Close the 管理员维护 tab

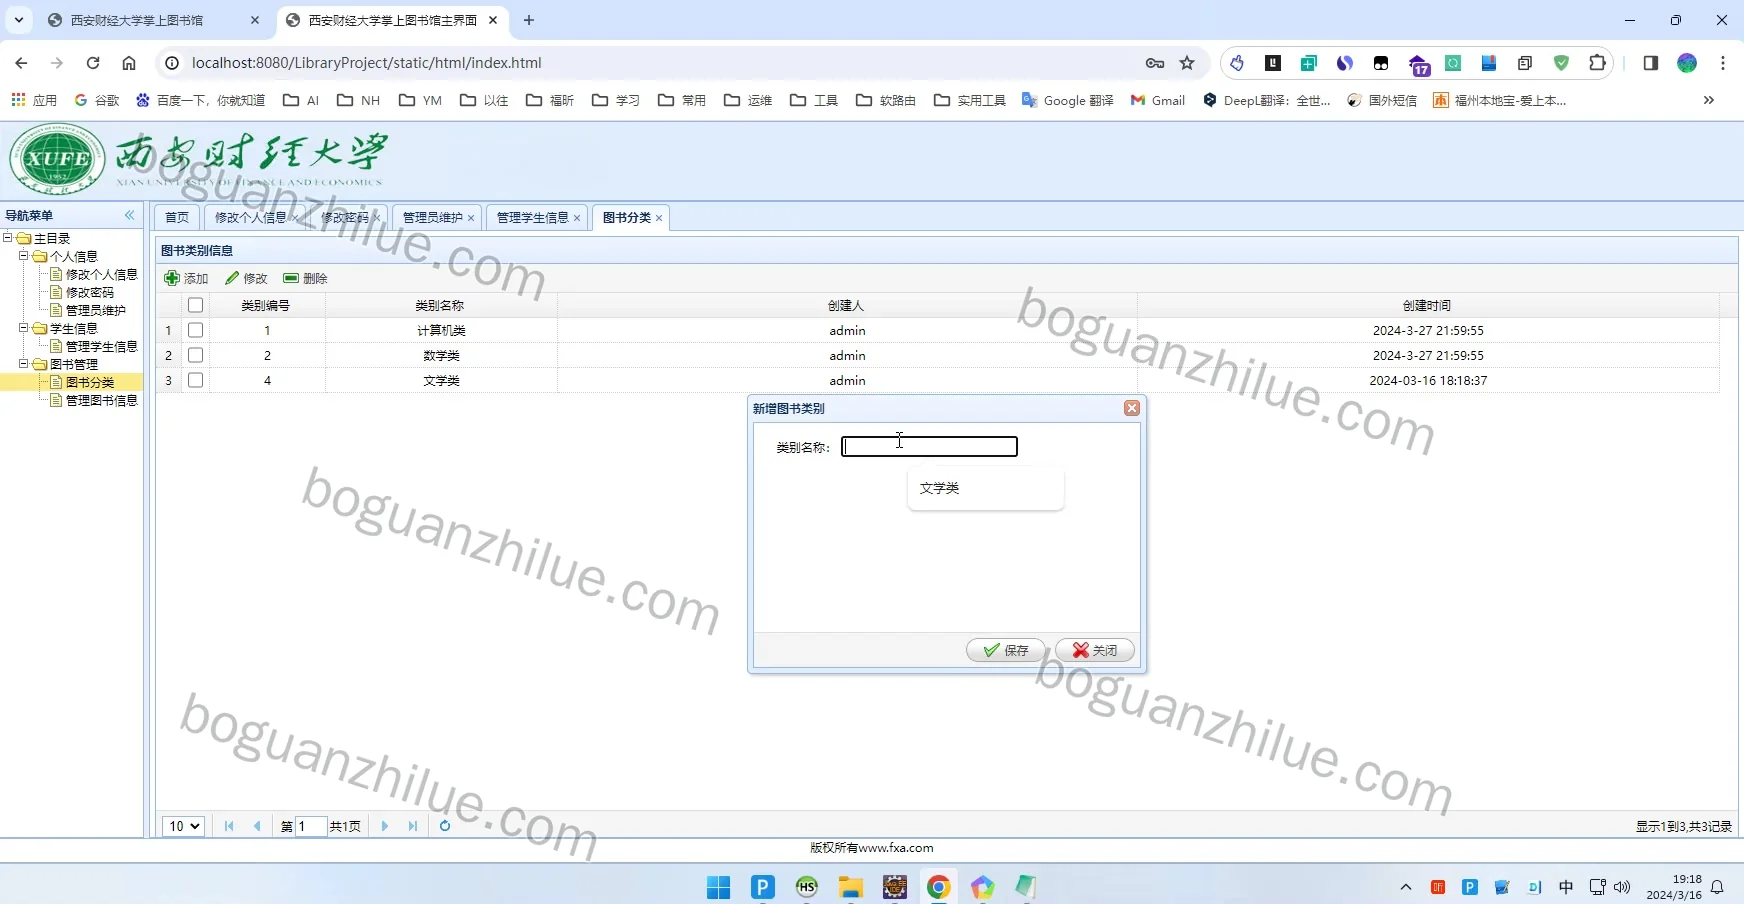coord(471,218)
